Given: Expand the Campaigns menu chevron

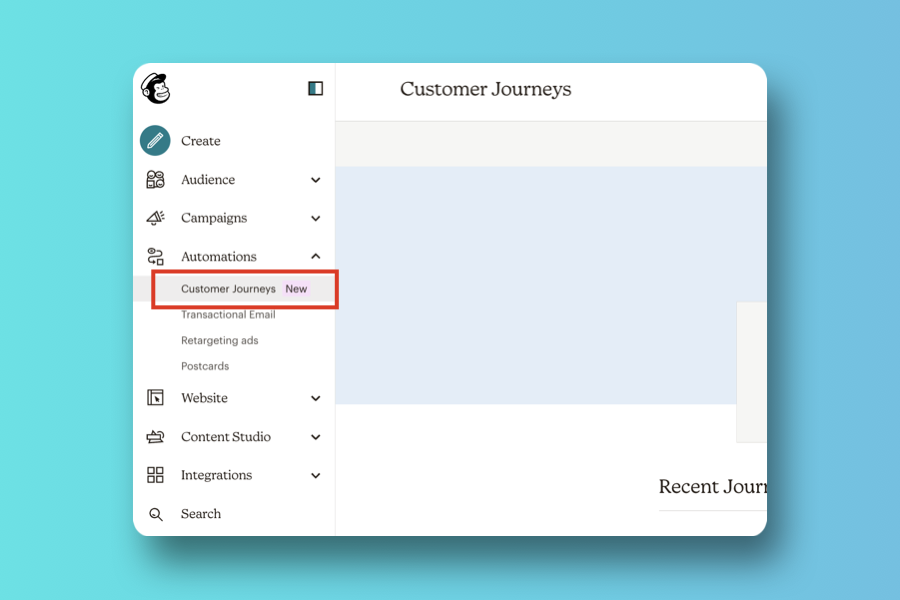Looking at the screenshot, I should pos(316,218).
